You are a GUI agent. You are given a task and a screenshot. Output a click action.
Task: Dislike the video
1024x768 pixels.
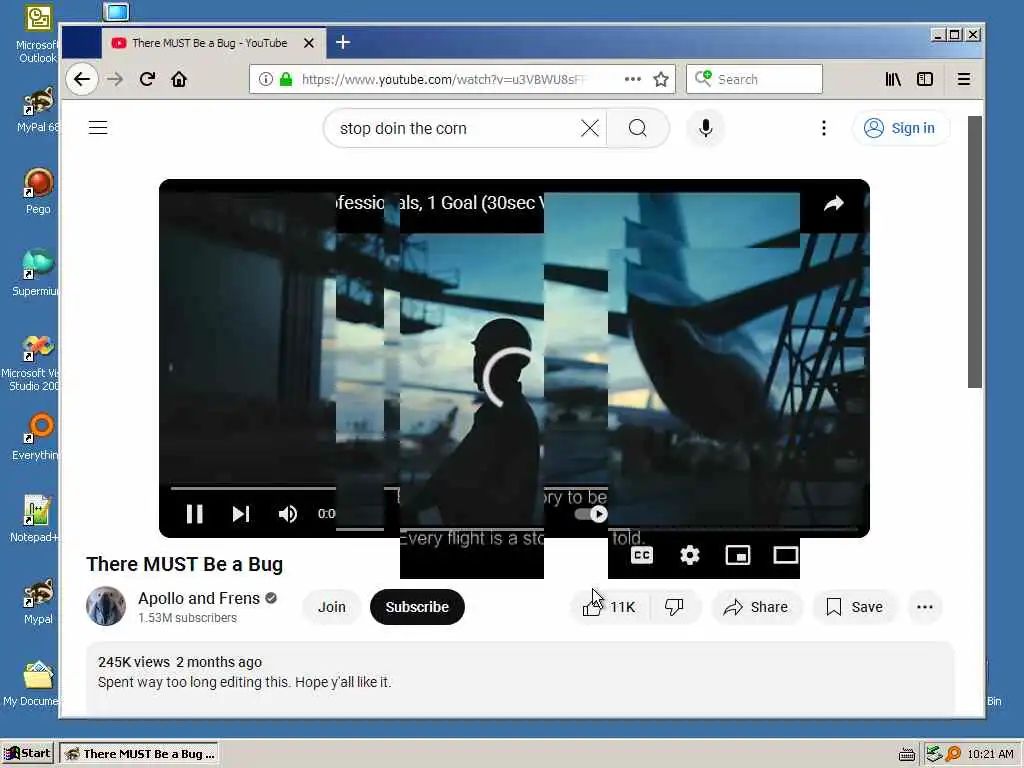(675, 607)
